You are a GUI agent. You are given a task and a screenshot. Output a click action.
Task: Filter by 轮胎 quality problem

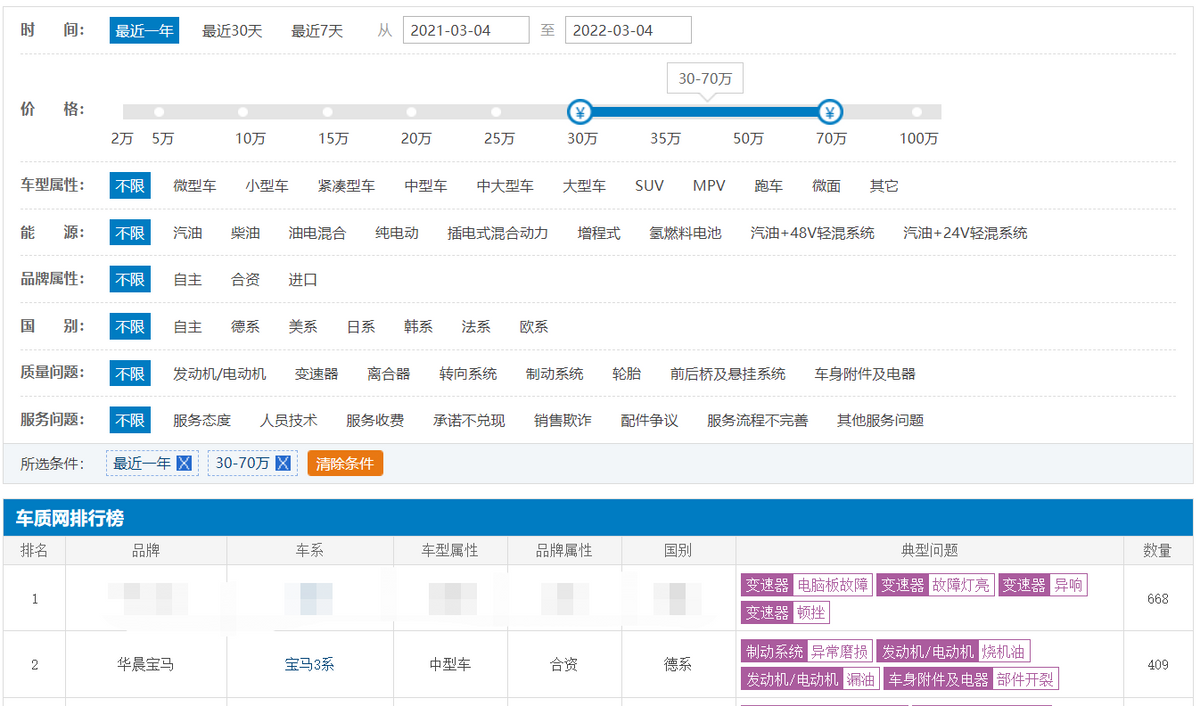627,374
